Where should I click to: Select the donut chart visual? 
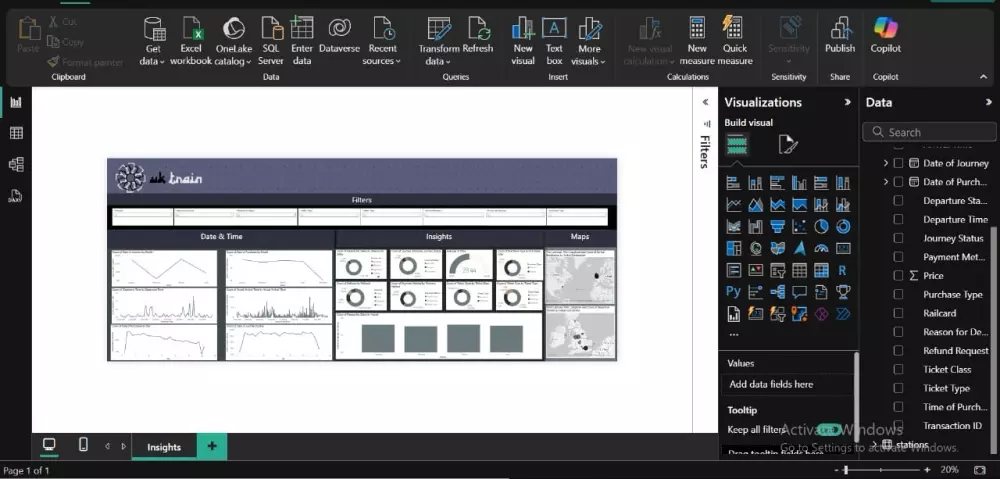842,226
